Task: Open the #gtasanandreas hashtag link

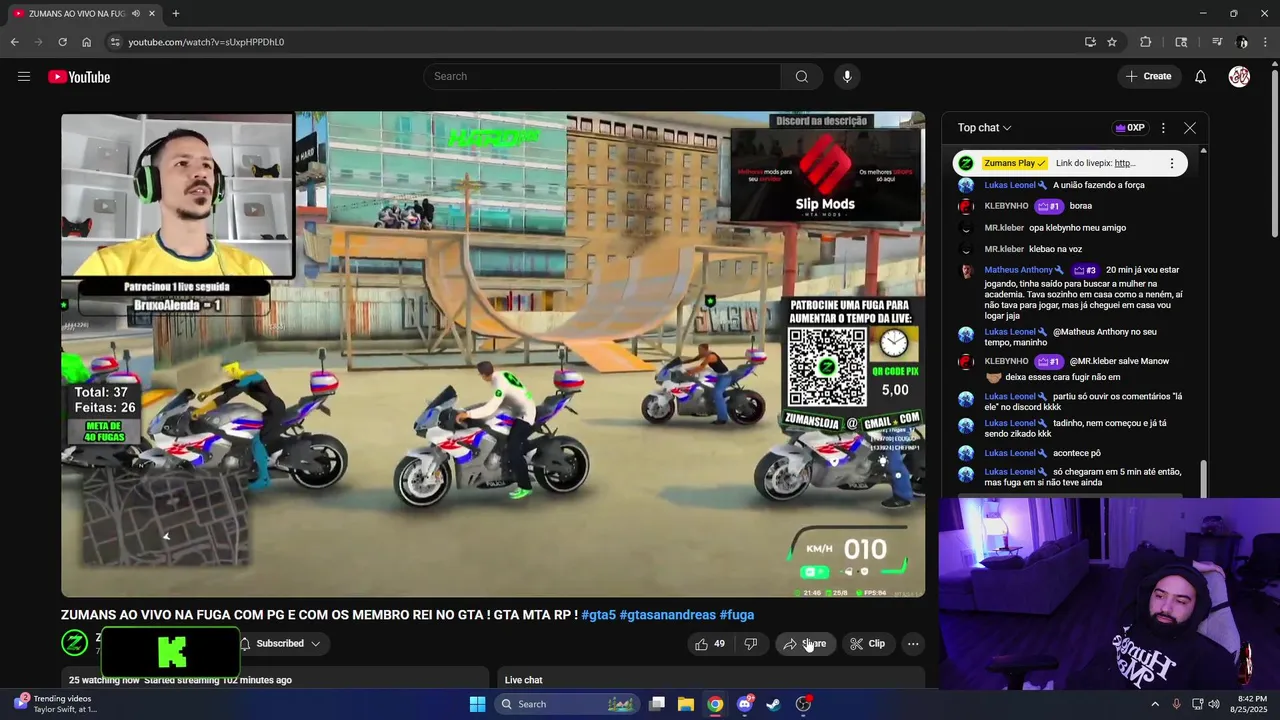Action: coord(667,615)
